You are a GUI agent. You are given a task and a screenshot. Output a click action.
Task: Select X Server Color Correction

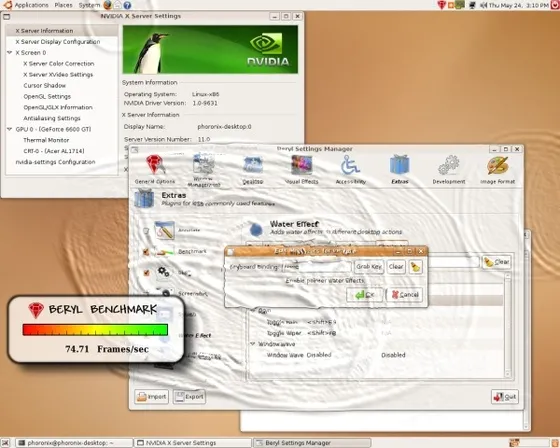tap(59, 64)
